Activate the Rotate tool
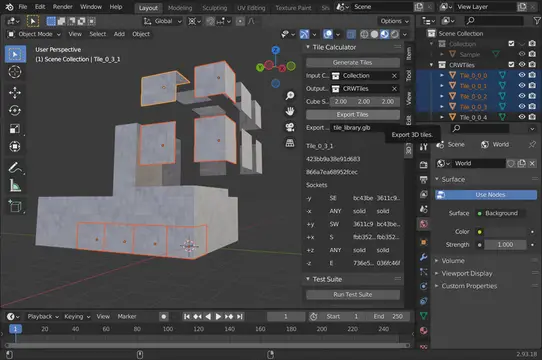The image size is (542, 360). coord(15,111)
